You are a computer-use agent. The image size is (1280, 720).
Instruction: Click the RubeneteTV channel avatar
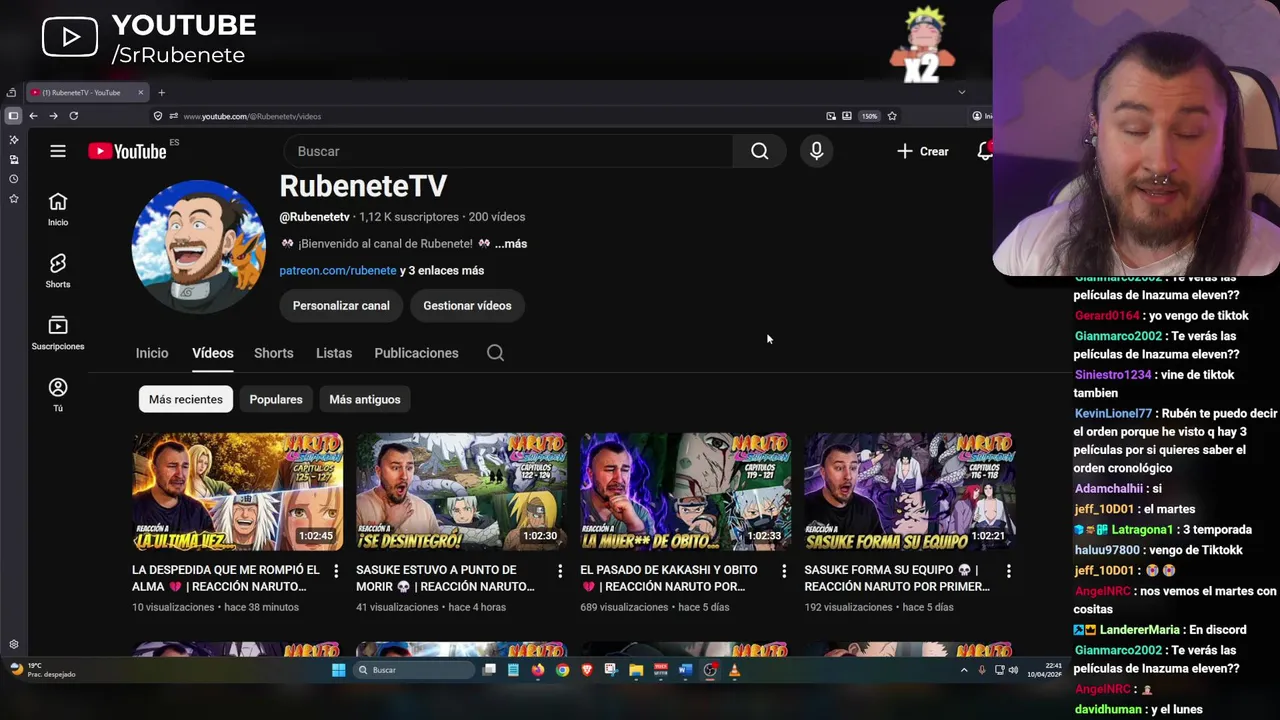pos(199,247)
